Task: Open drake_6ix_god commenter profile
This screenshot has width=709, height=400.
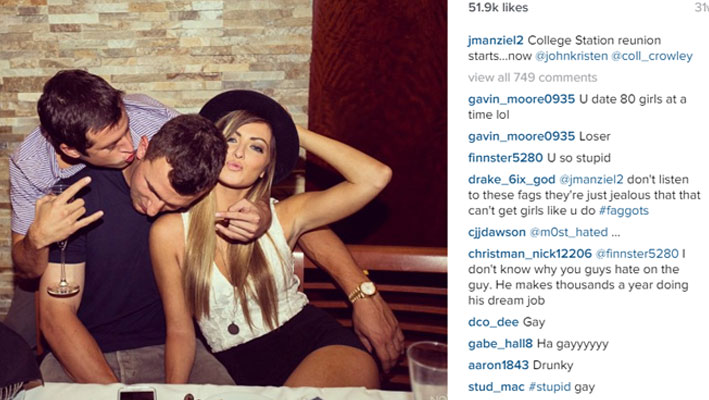Action: click(x=511, y=179)
